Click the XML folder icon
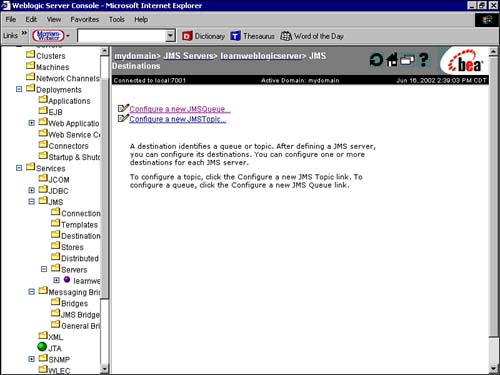Screen dimensions: 500x375 43,335
